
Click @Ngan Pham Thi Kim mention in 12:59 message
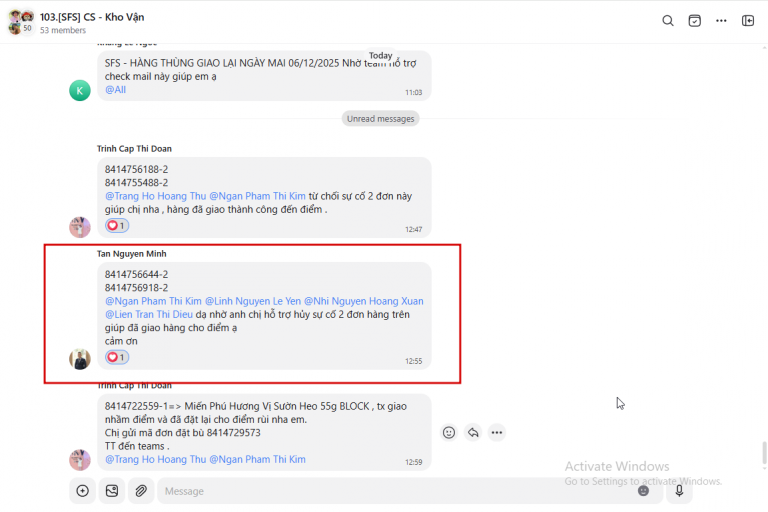[257, 459]
